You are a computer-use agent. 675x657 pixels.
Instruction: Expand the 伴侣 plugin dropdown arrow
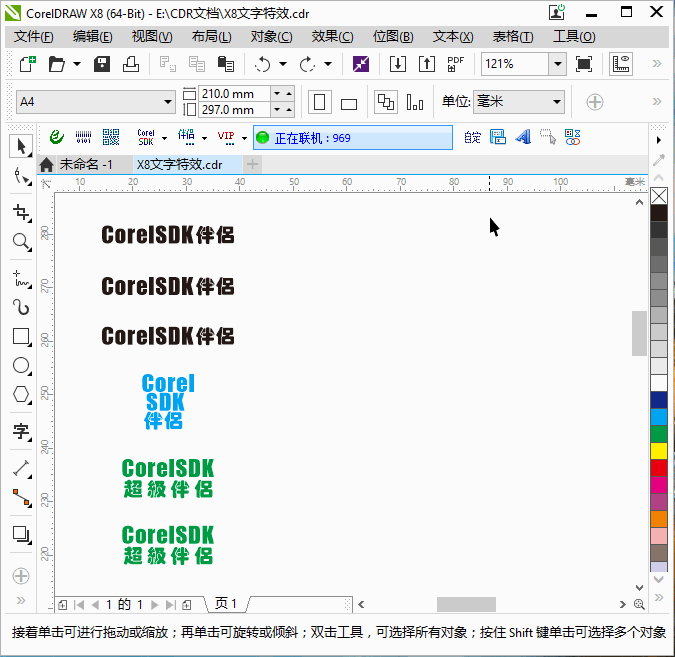pyautogui.click(x=204, y=138)
